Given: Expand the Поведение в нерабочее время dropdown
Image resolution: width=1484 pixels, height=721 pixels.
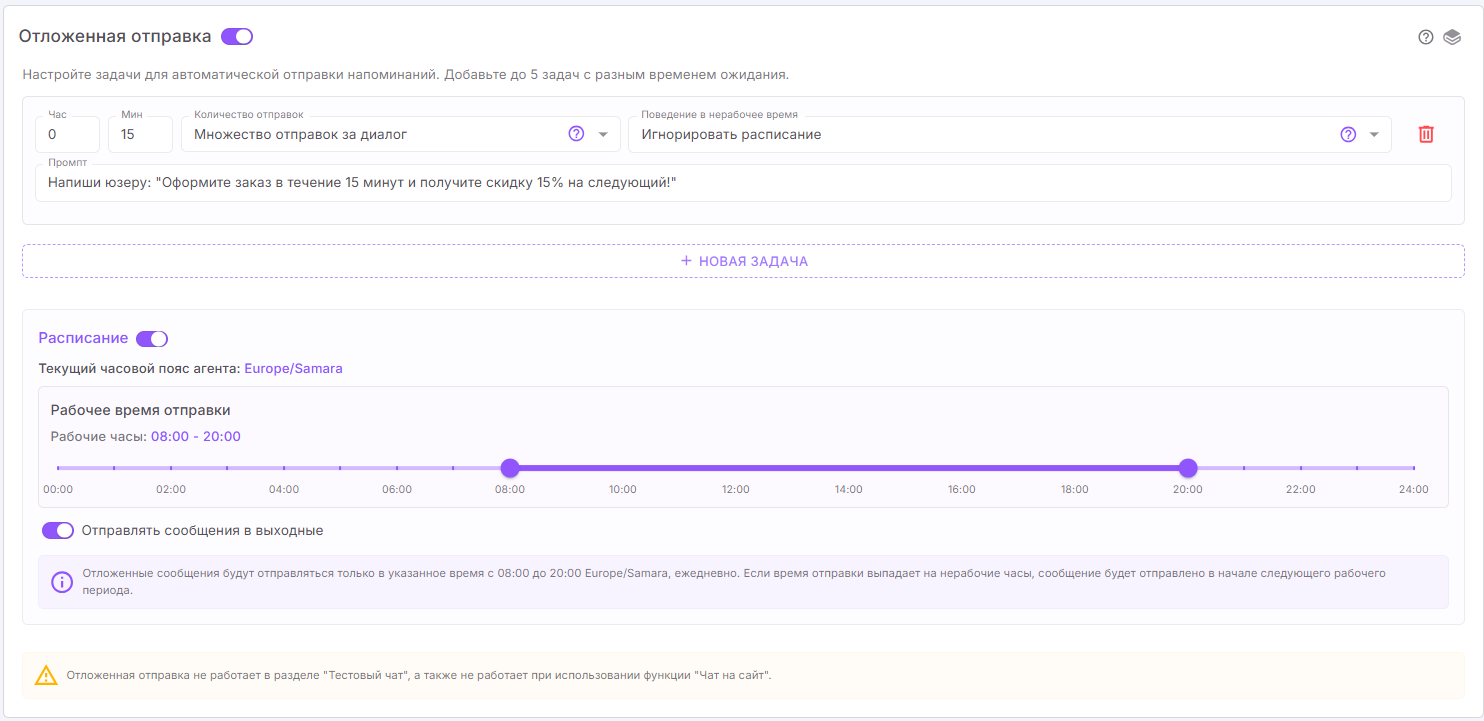Looking at the screenshot, I should [1374, 135].
